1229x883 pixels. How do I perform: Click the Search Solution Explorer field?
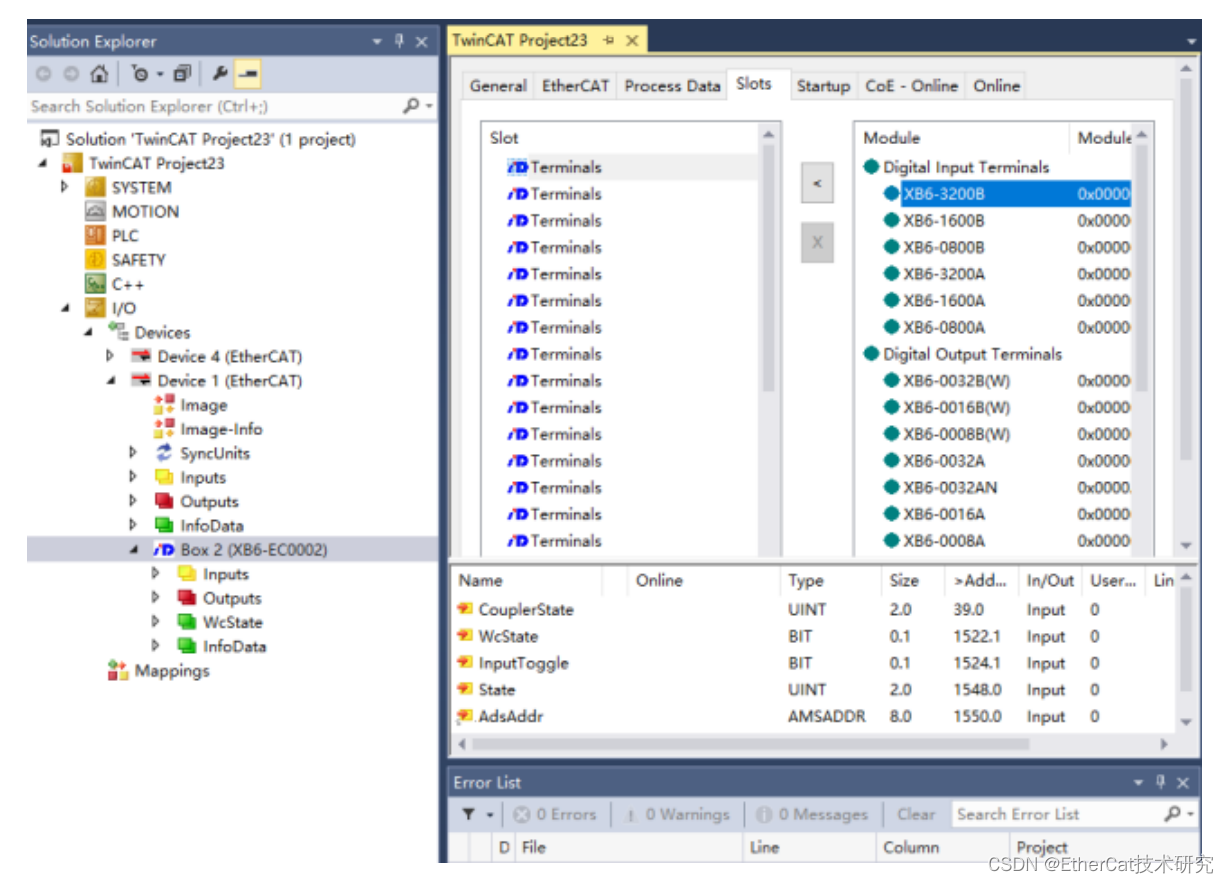[215, 105]
